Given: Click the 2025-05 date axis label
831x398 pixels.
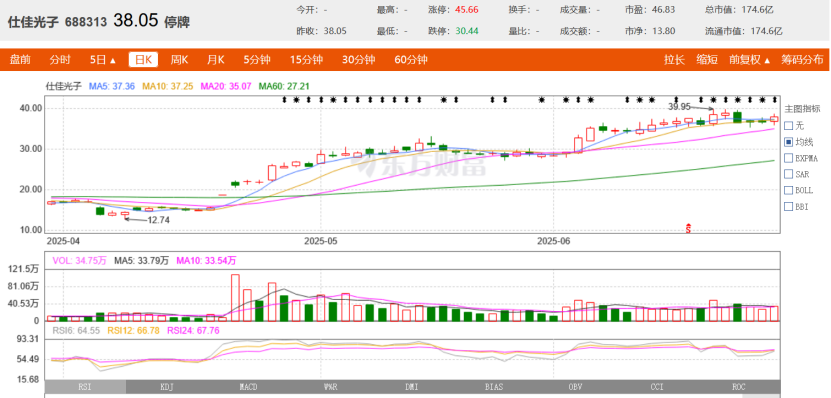Looking at the screenshot, I should pyautogui.click(x=321, y=241).
